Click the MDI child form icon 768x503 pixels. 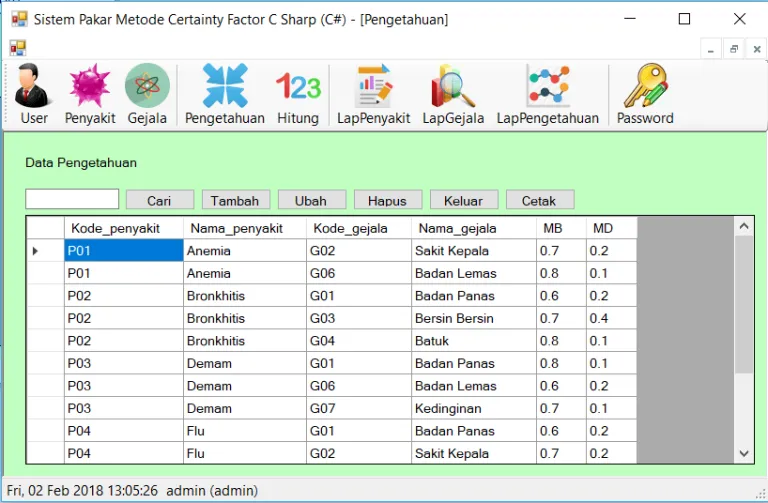pyautogui.click(x=17, y=48)
